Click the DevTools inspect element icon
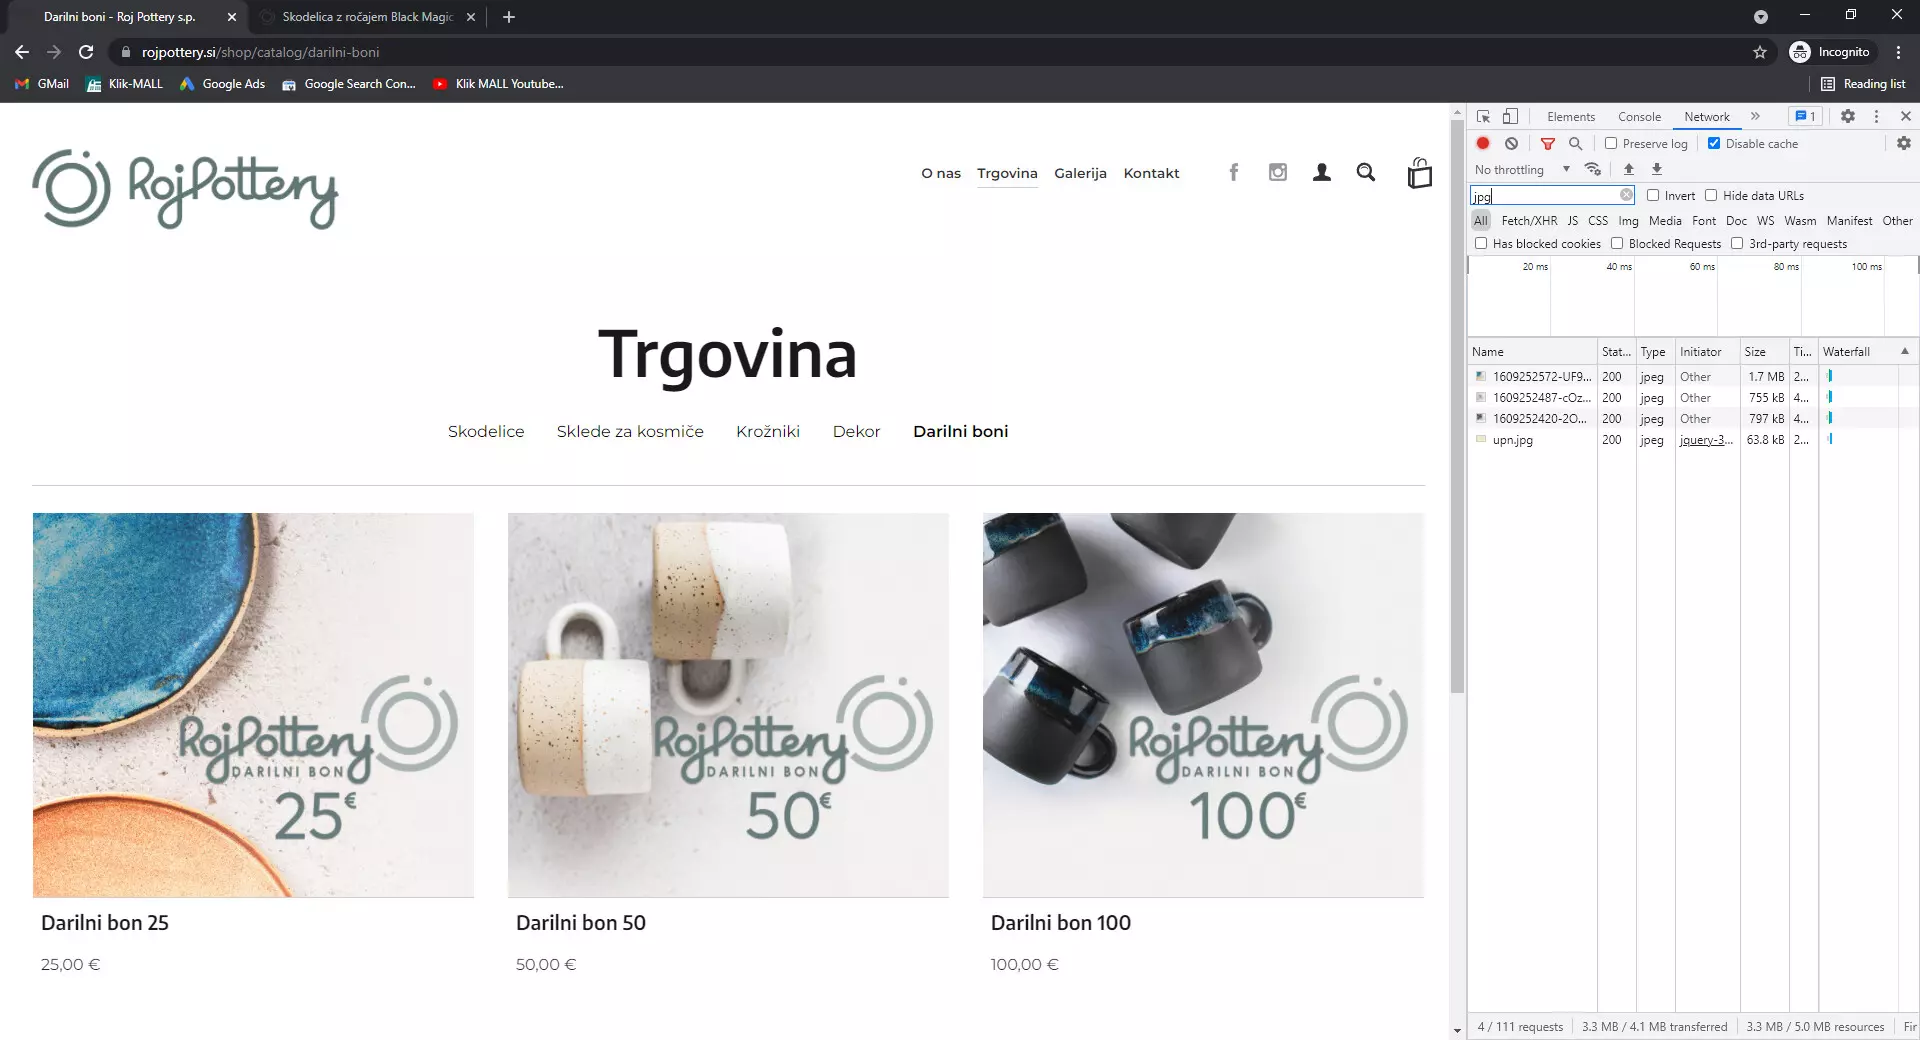Image resolution: width=1920 pixels, height=1040 pixels. click(1483, 117)
